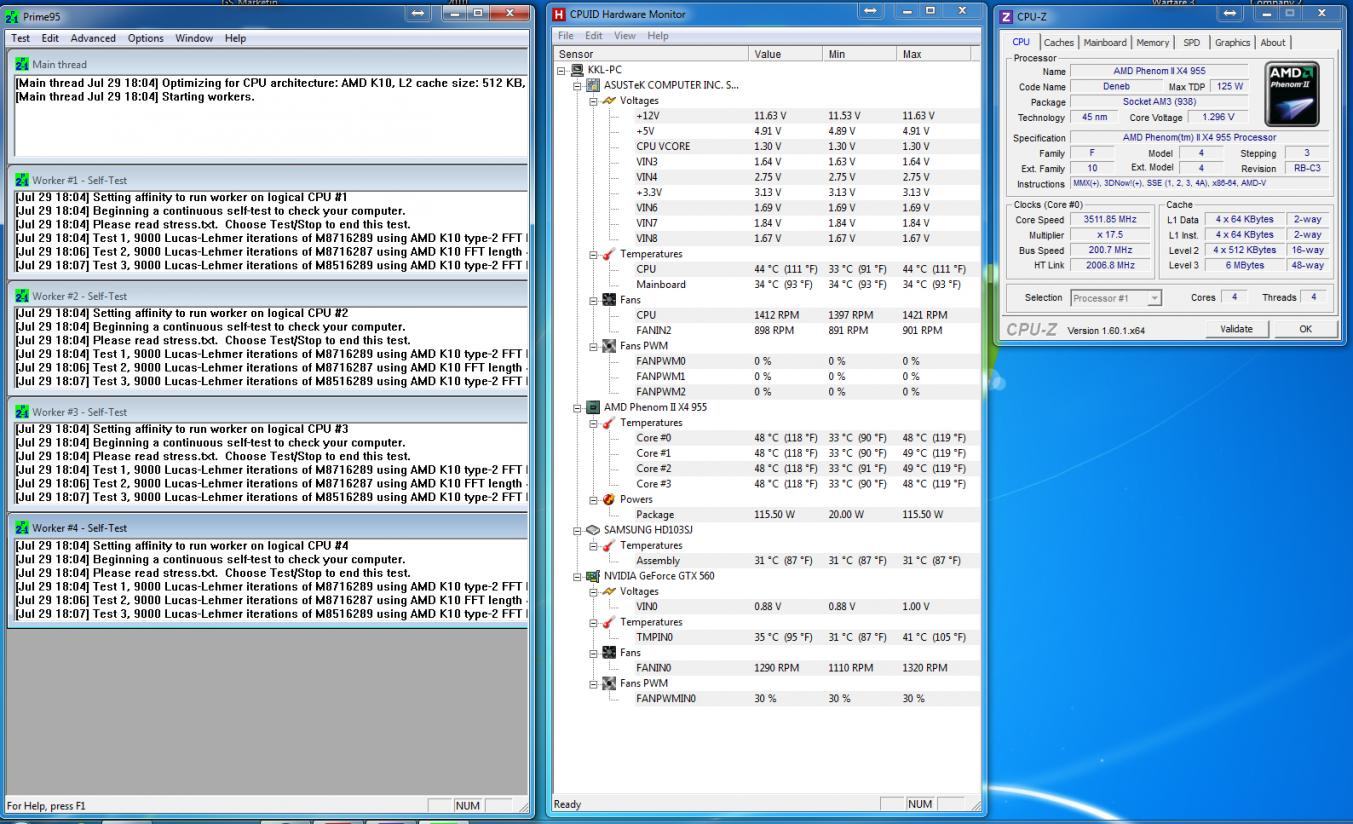Viewport: 1353px width, 824px height.
Task: Collapse the AMD Phenom II X4 955 node
Action: [x=578, y=407]
